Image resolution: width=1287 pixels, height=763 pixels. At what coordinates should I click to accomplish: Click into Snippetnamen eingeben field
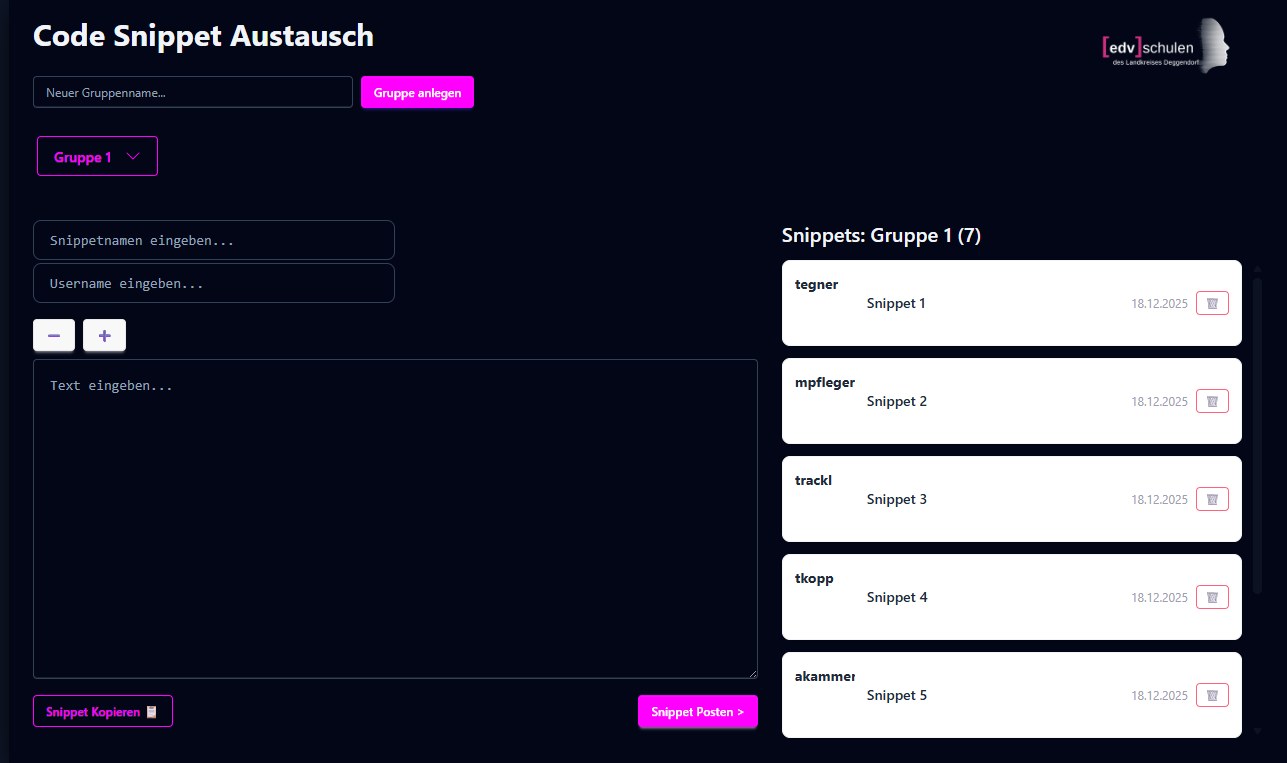214,240
